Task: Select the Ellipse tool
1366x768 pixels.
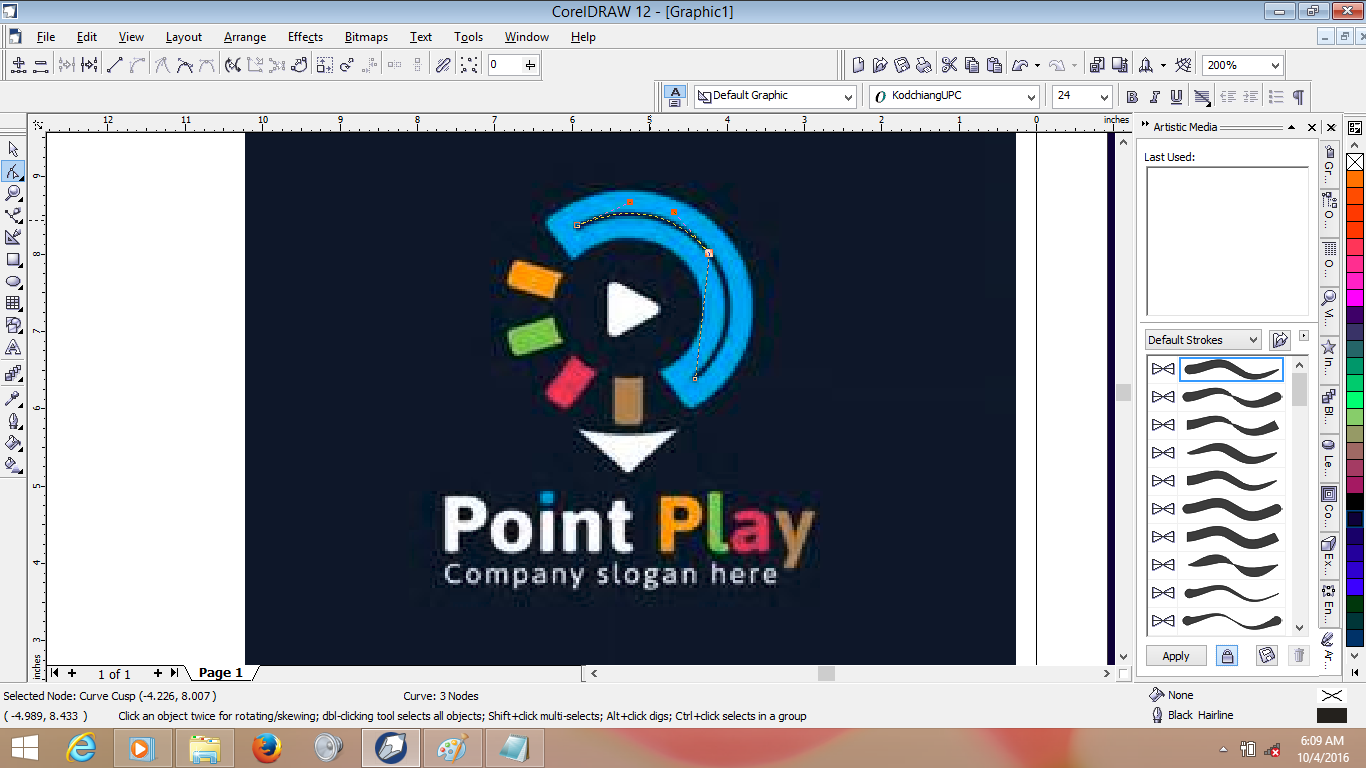Action: click(x=14, y=281)
